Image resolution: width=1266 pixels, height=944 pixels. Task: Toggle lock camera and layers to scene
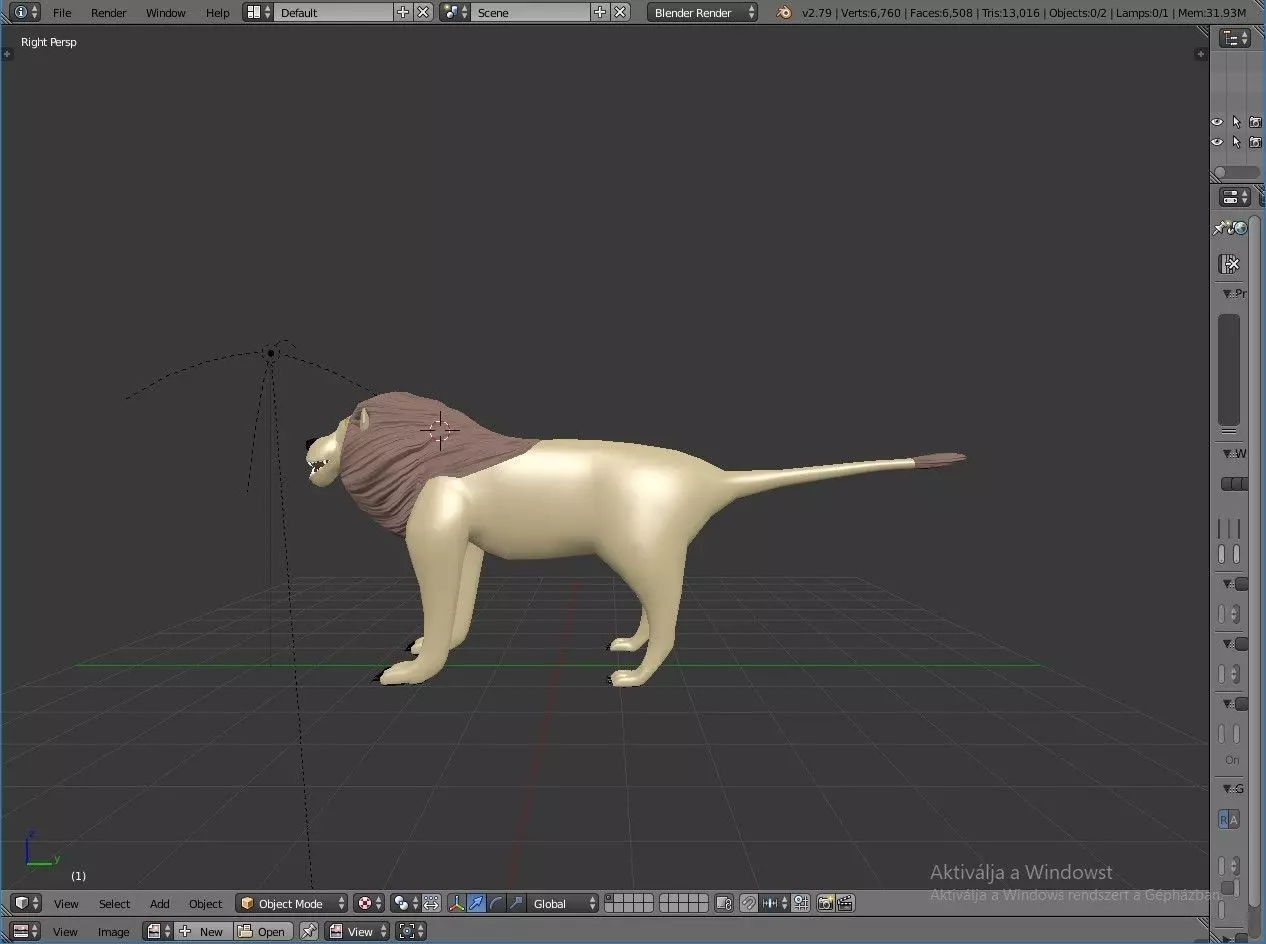tap(726, 903)
